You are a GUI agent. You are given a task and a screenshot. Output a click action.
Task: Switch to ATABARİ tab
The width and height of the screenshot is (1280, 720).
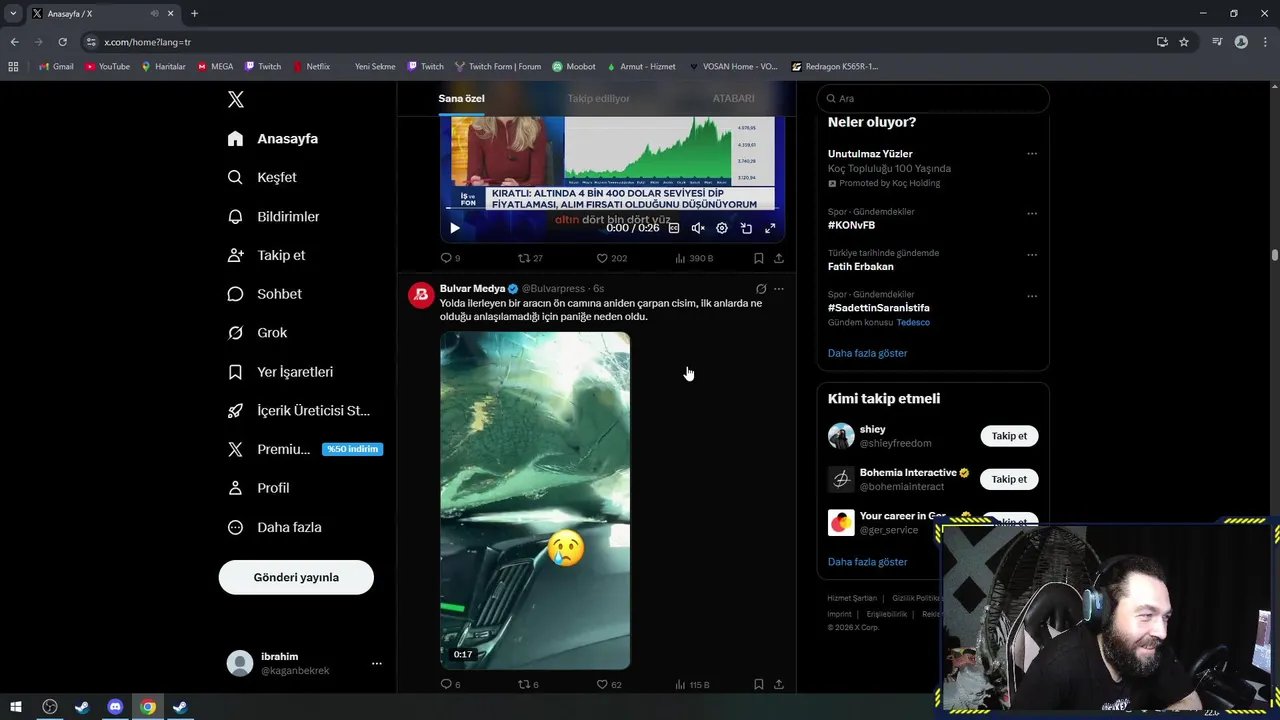pos(733,98)
